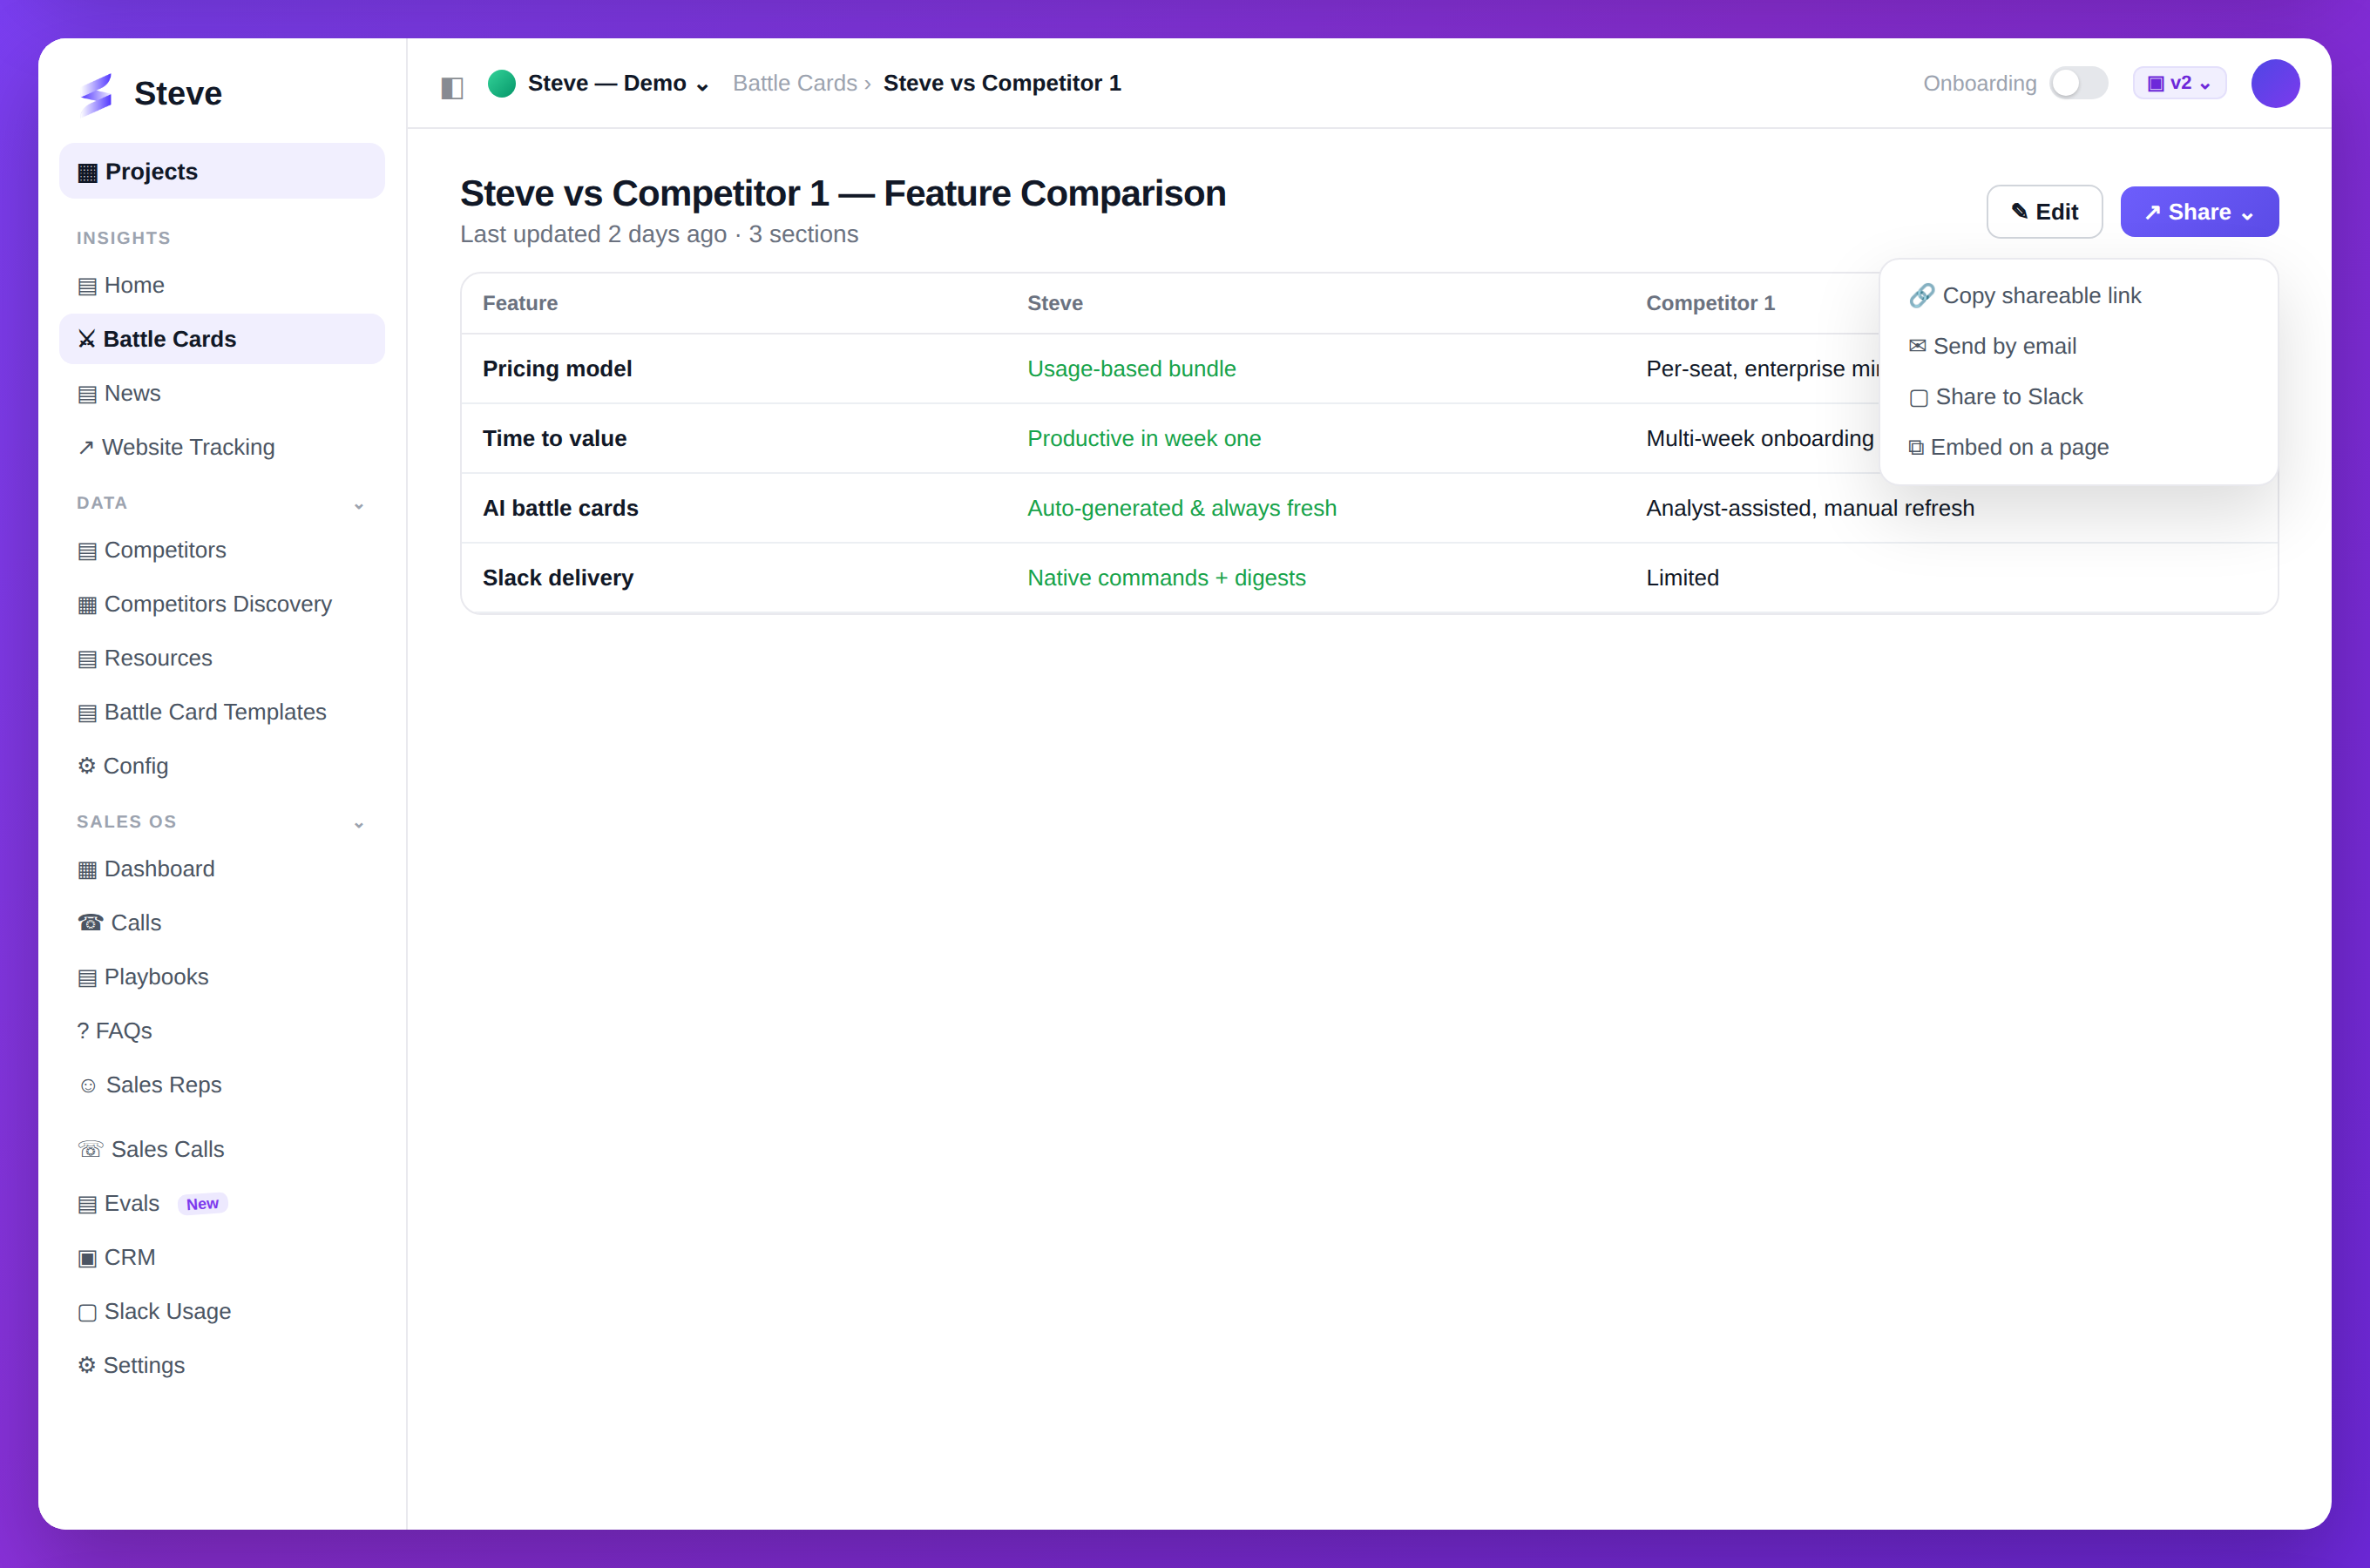Open Battle Card Templates link
Screen dimensions: 2370x1568
coord(222,712)
